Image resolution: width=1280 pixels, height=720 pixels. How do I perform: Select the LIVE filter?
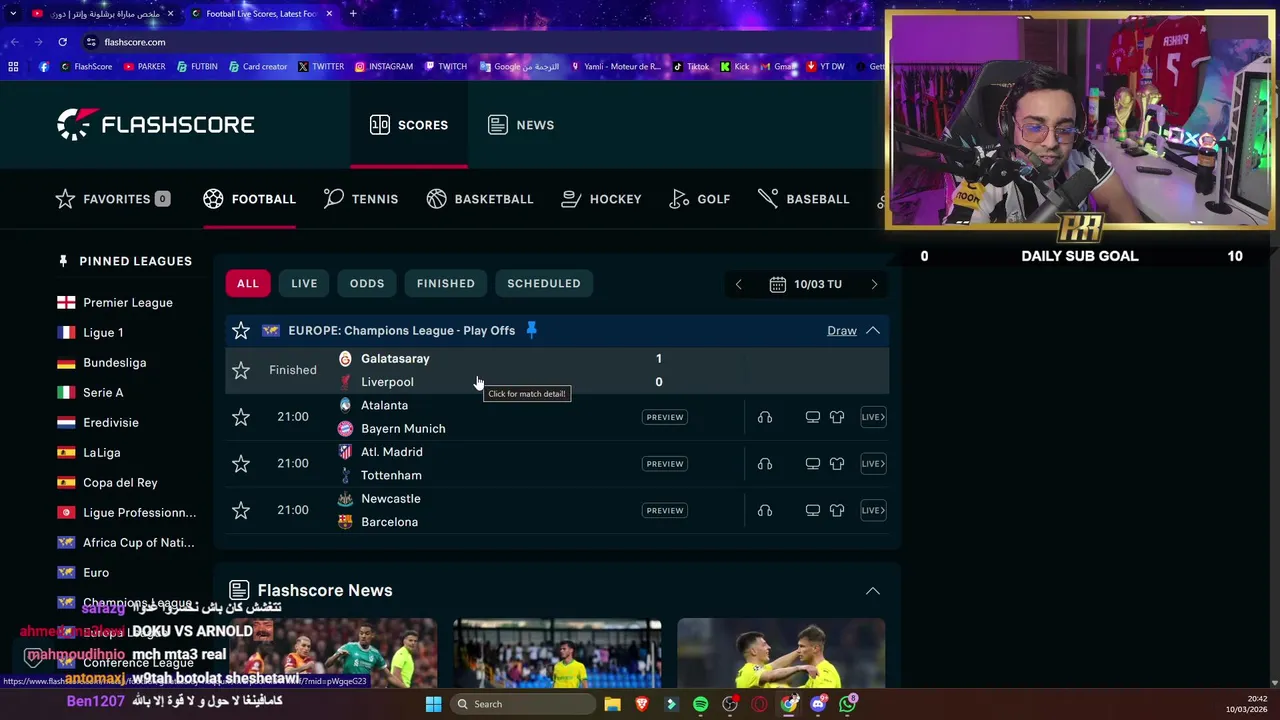point(304,284)
